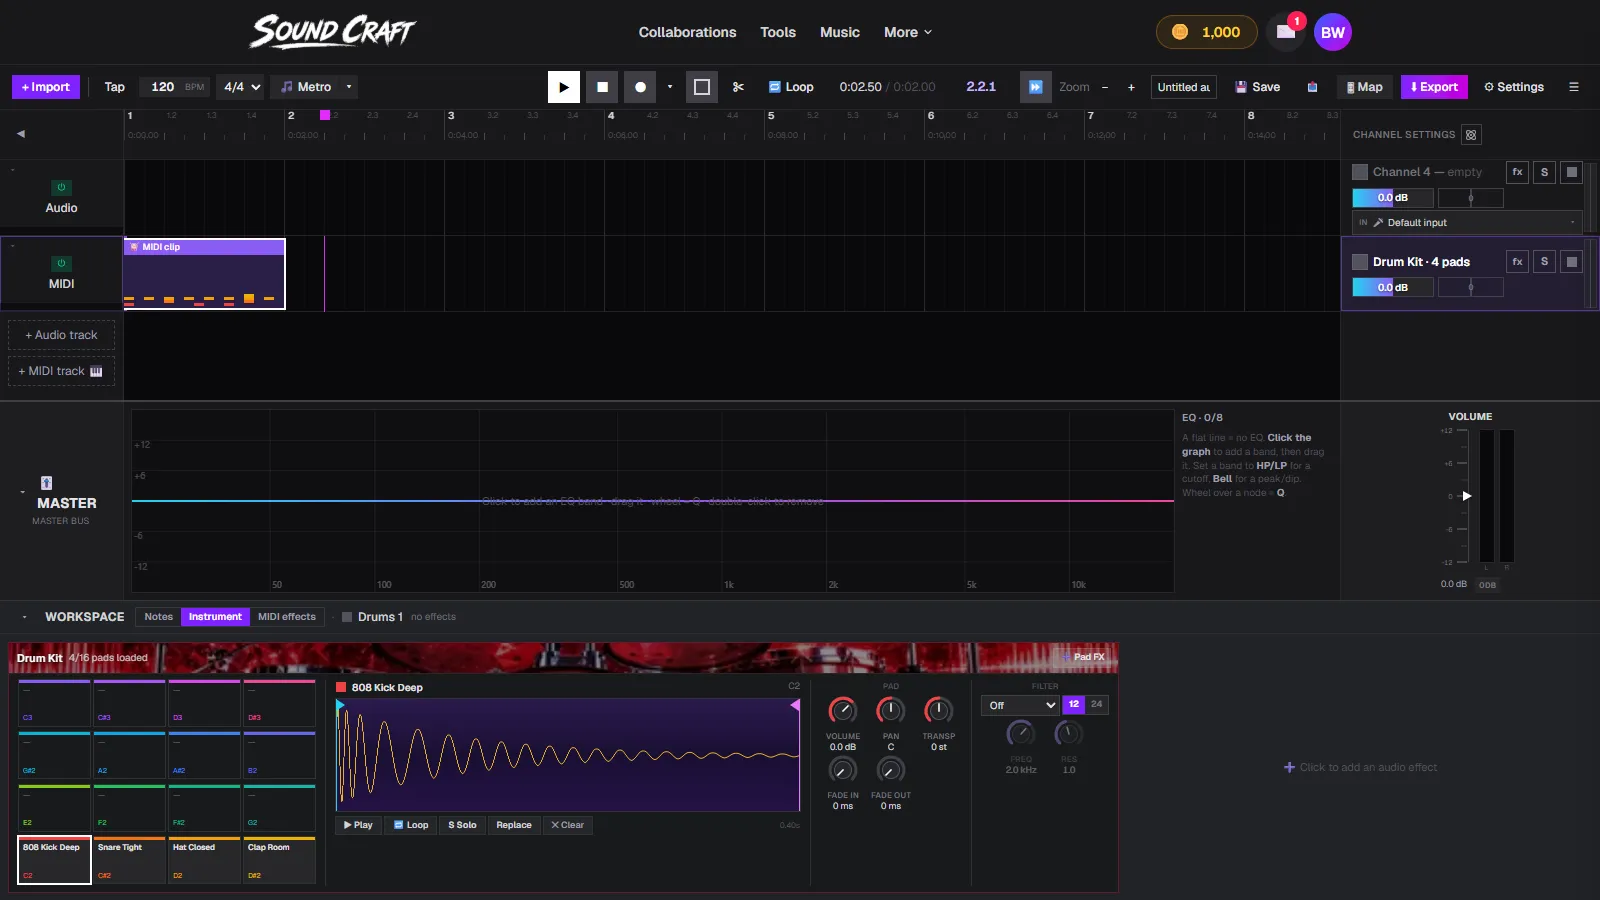Click the Export button
Screen dimensions: 1600x900
coord(1434,87)
